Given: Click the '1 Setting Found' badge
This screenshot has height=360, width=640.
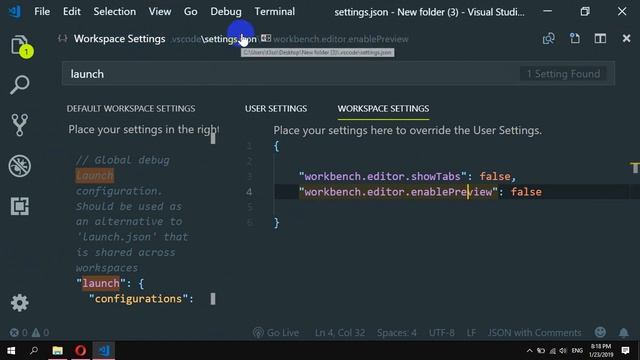Looking at the screenshot, I should [x=563, y=74].
